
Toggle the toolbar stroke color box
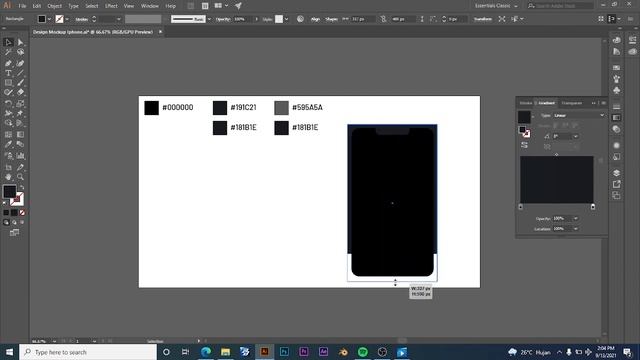pyautogui.click(x=18, y=199)
